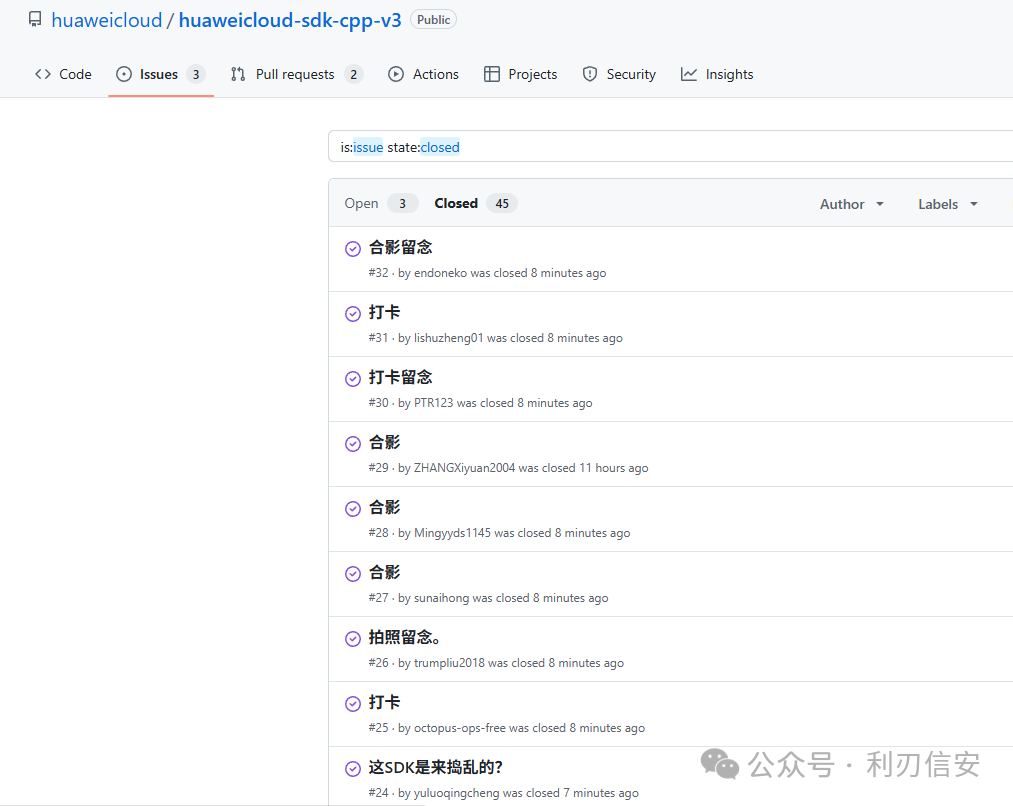Click closed-status icon of issue 拍照留念。

click(353, 639)
